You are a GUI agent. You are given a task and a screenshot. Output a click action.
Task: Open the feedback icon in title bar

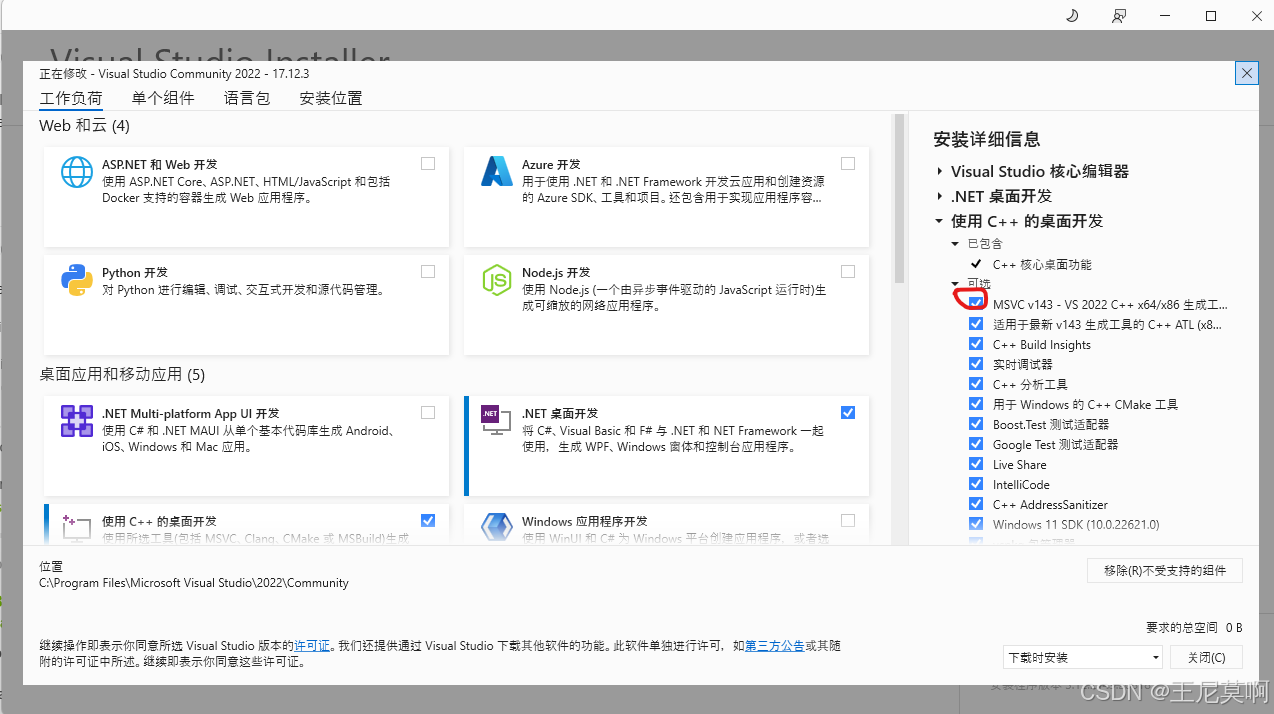(1119, 16)
